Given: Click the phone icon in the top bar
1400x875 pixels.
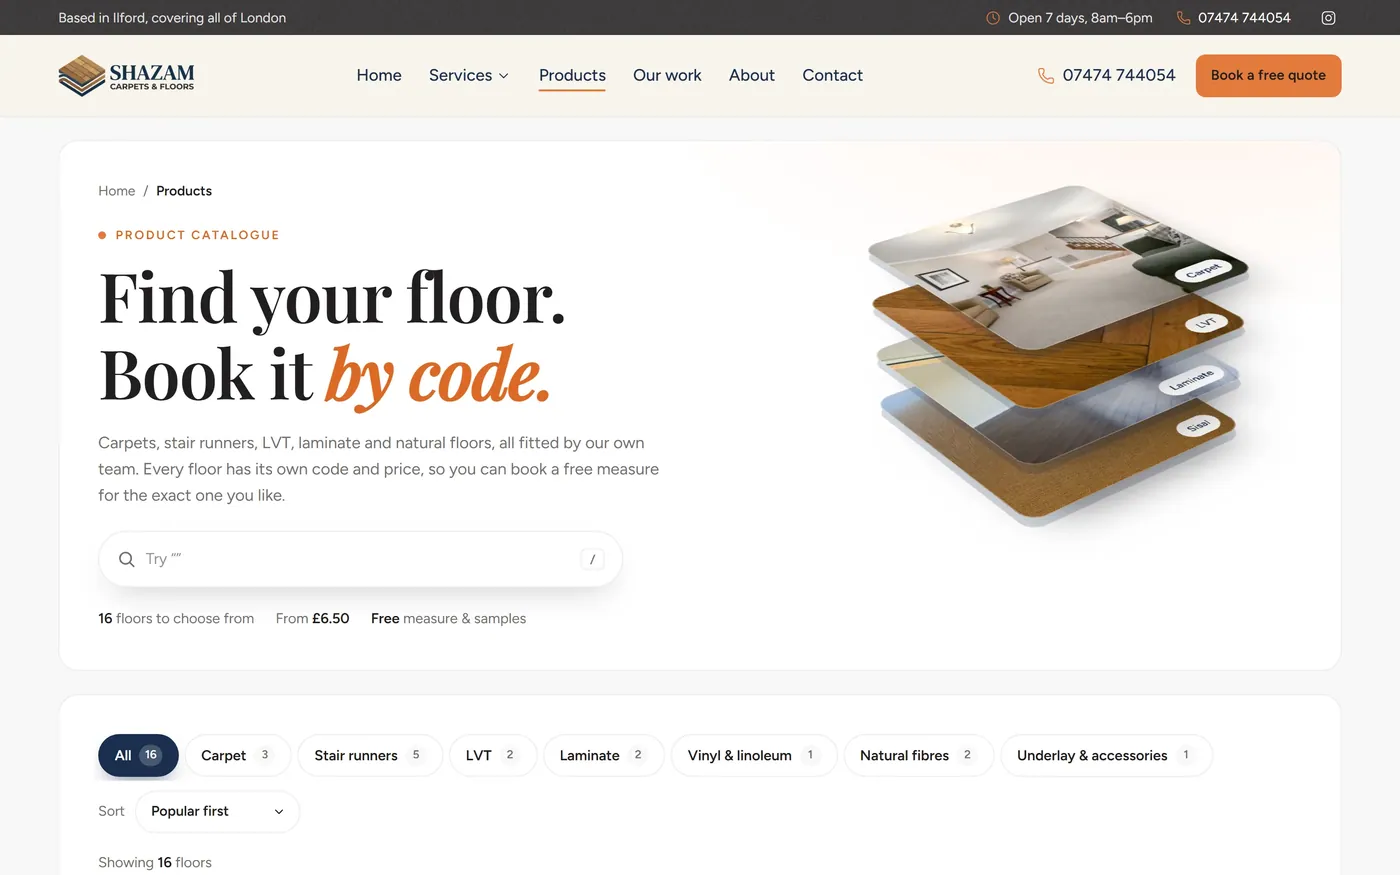Looking at the screenshot, I should 1183,18.
